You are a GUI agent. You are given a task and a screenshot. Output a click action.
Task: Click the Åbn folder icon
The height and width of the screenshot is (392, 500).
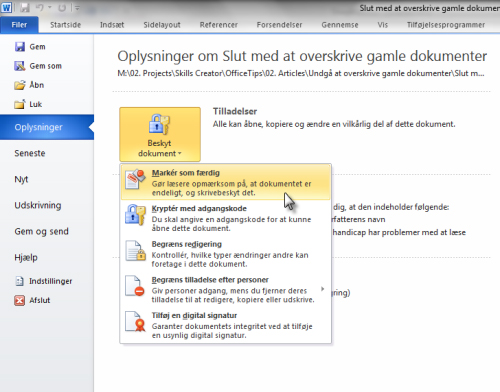pos(20,85)
